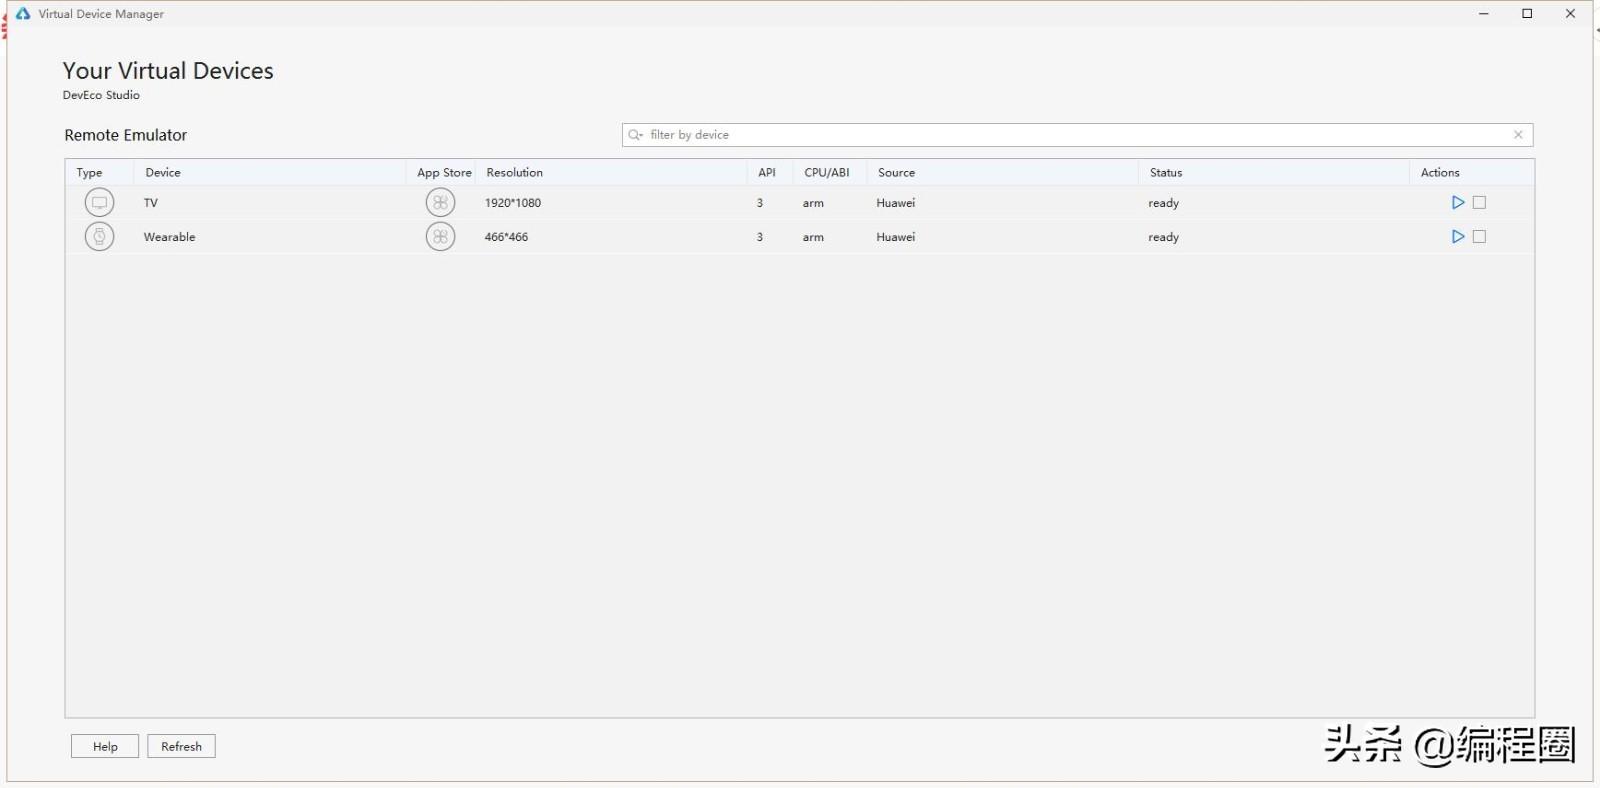Screen dimensions: 1600x788
Task: Clear the device filter with X icon
Action: pyautogui.click(x=1518, y=135)
